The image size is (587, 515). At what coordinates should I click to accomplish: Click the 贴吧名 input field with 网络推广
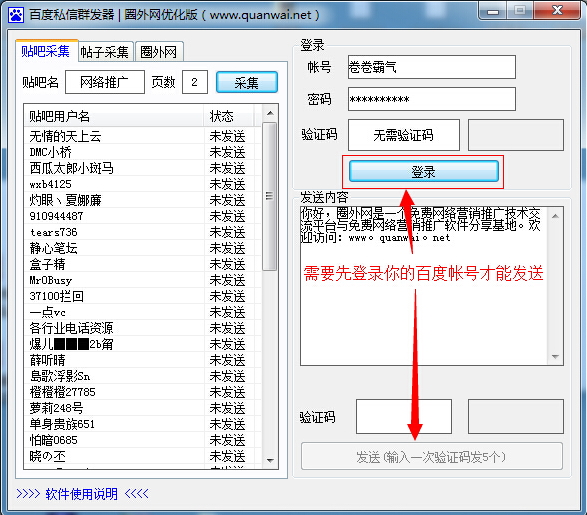[105, 82]
